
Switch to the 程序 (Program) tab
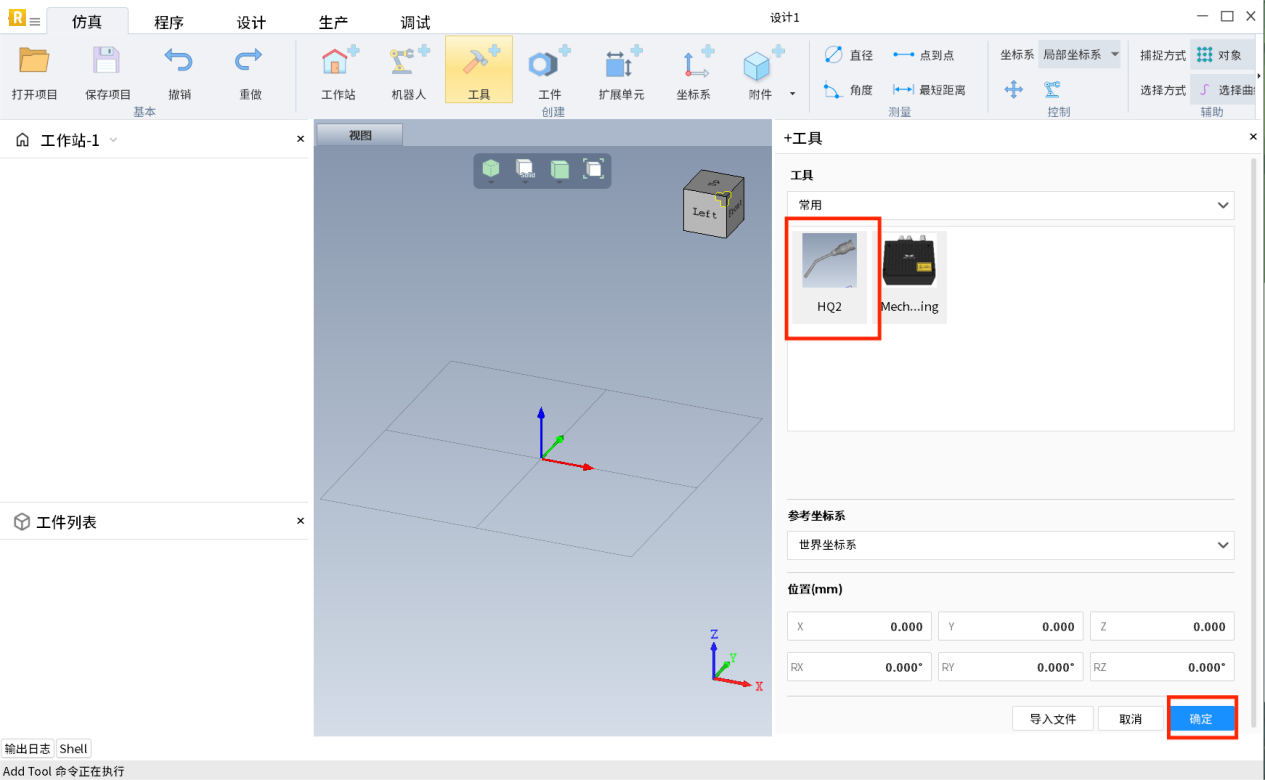coord(169,22)
